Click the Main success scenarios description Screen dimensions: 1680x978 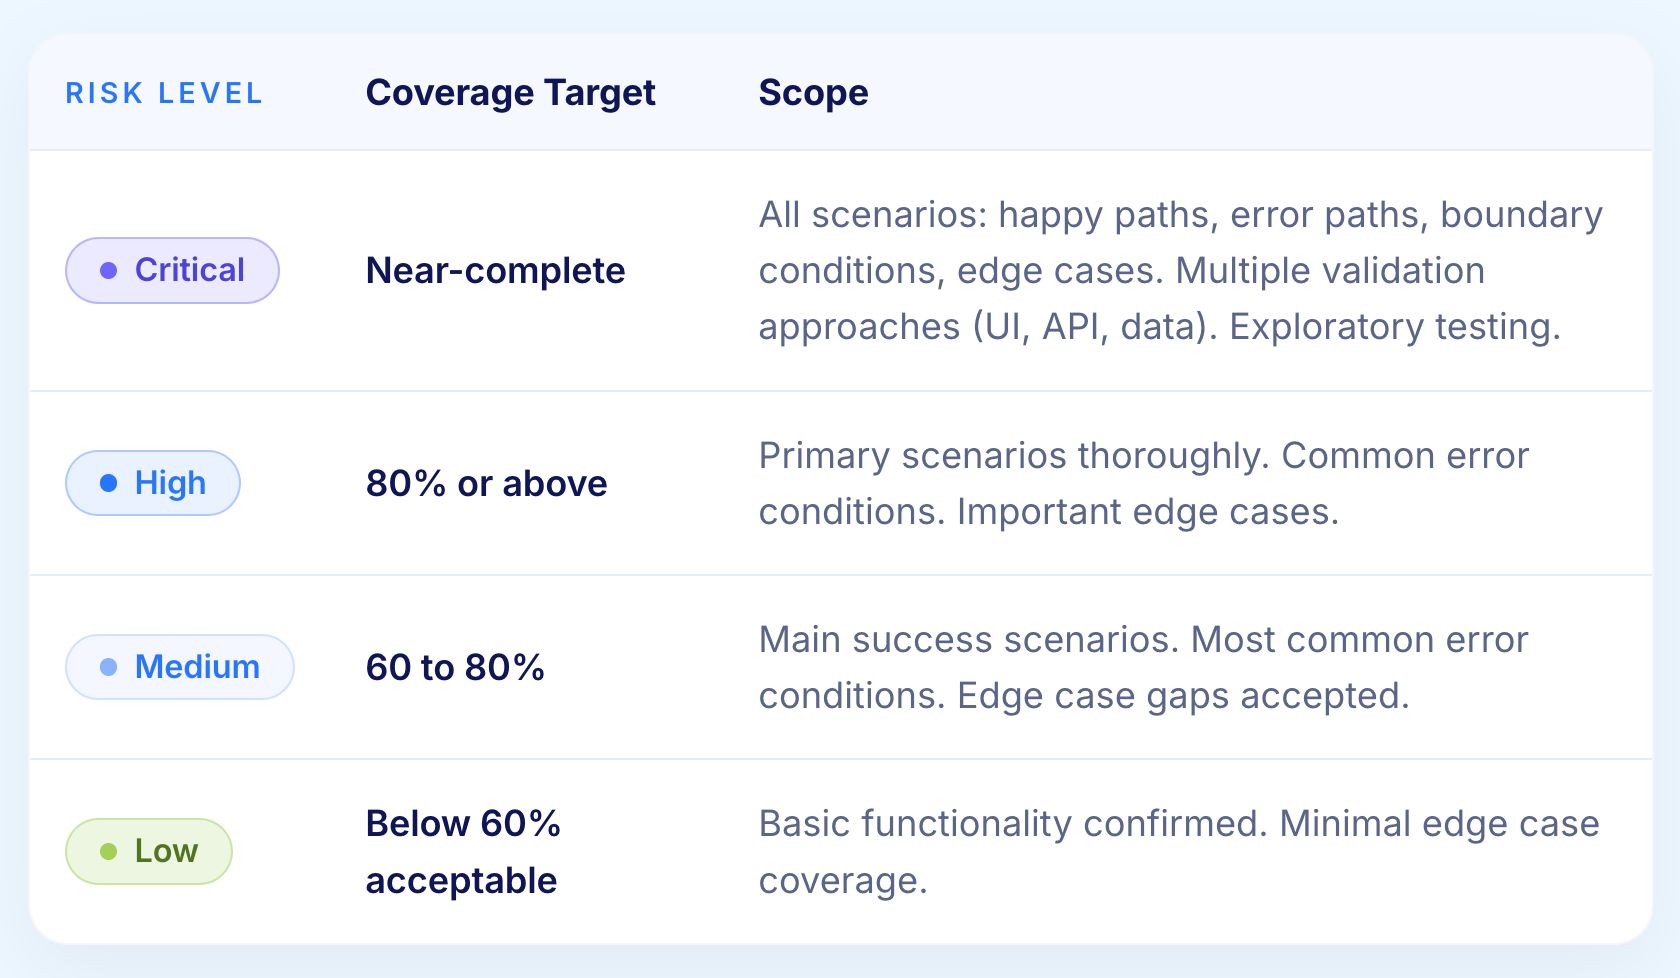point(1144,667)
